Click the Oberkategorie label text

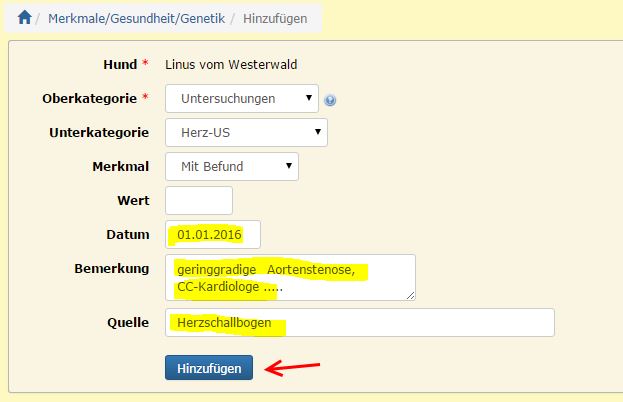[x=88, y=98]
